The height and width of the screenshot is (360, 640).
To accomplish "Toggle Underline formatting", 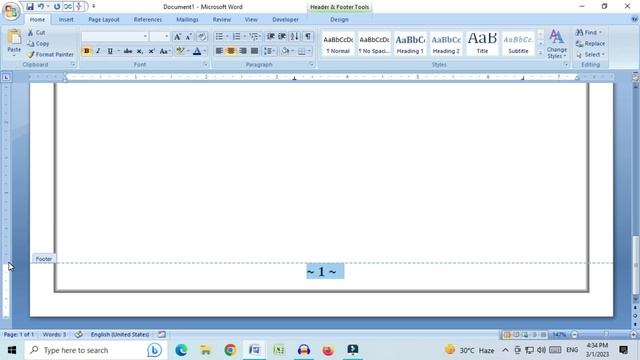I will (110, 51).
